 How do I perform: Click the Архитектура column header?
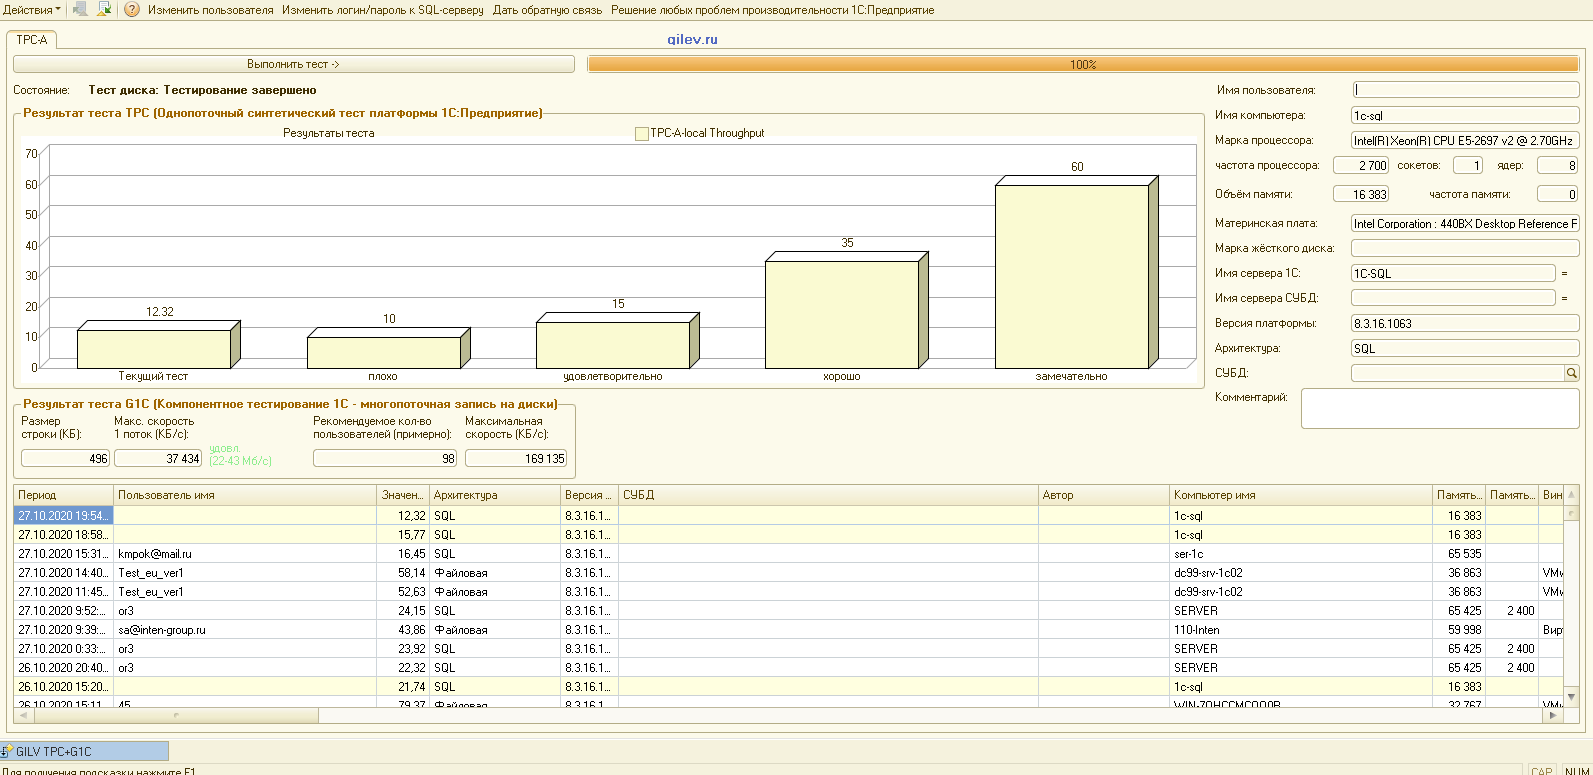[495, 495]
